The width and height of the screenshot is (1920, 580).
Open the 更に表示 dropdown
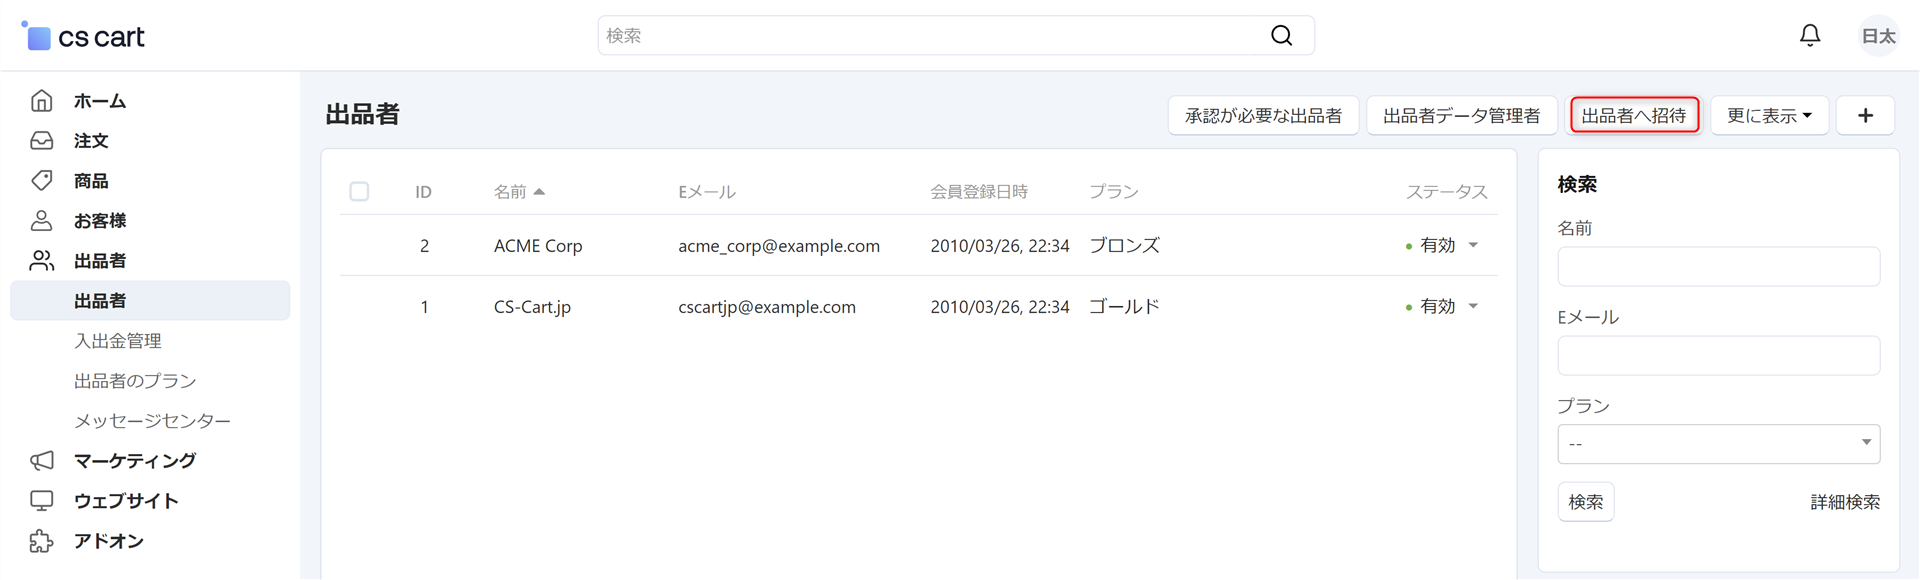coord(1769,116)
